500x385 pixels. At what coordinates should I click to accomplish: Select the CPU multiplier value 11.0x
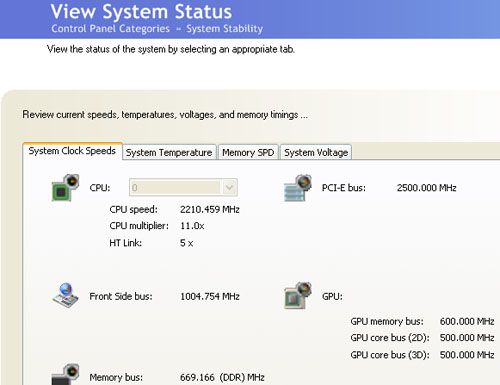192,226
